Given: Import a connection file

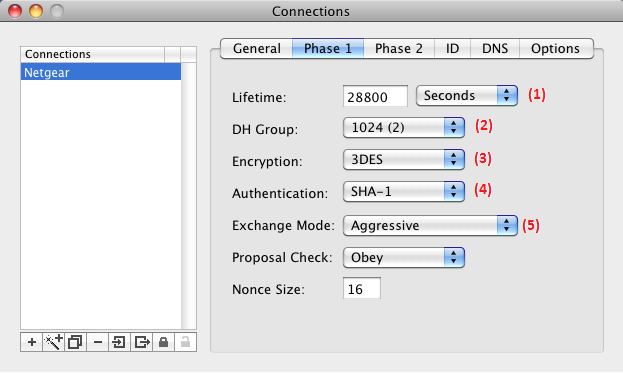Looking at the screenshot, I should 119,342.
